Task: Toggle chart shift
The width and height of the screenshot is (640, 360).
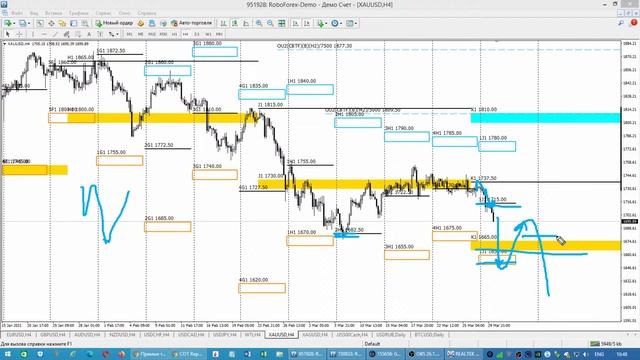Action: click(307, 23)
